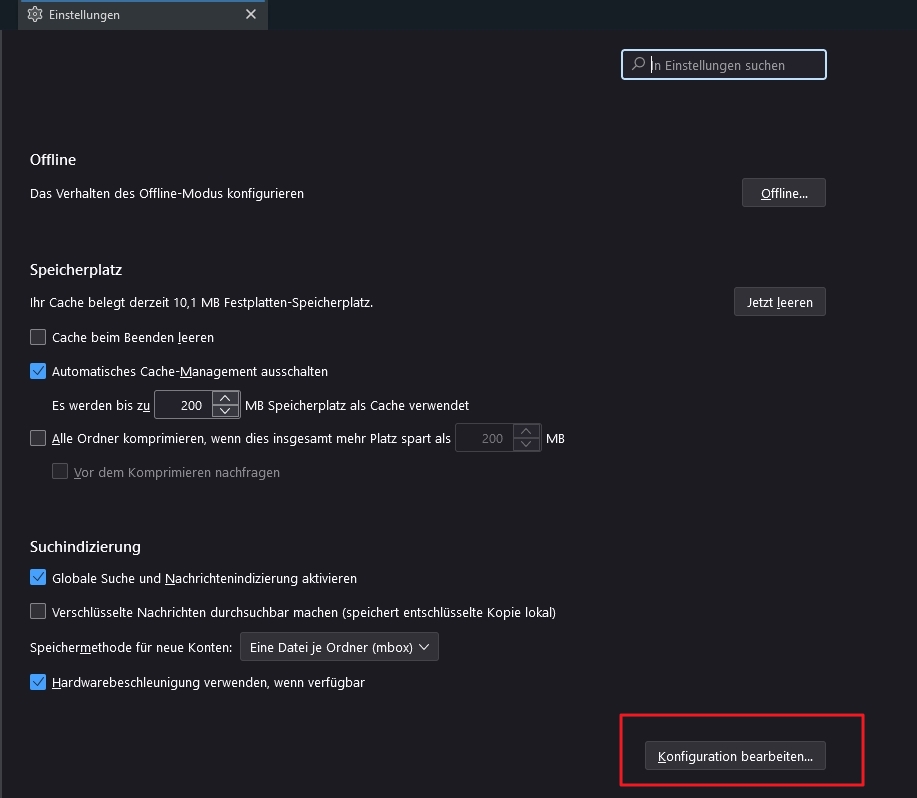
Task: Click the 'In Einstellungen suchen' search field
Action: (x=735, y=65)
